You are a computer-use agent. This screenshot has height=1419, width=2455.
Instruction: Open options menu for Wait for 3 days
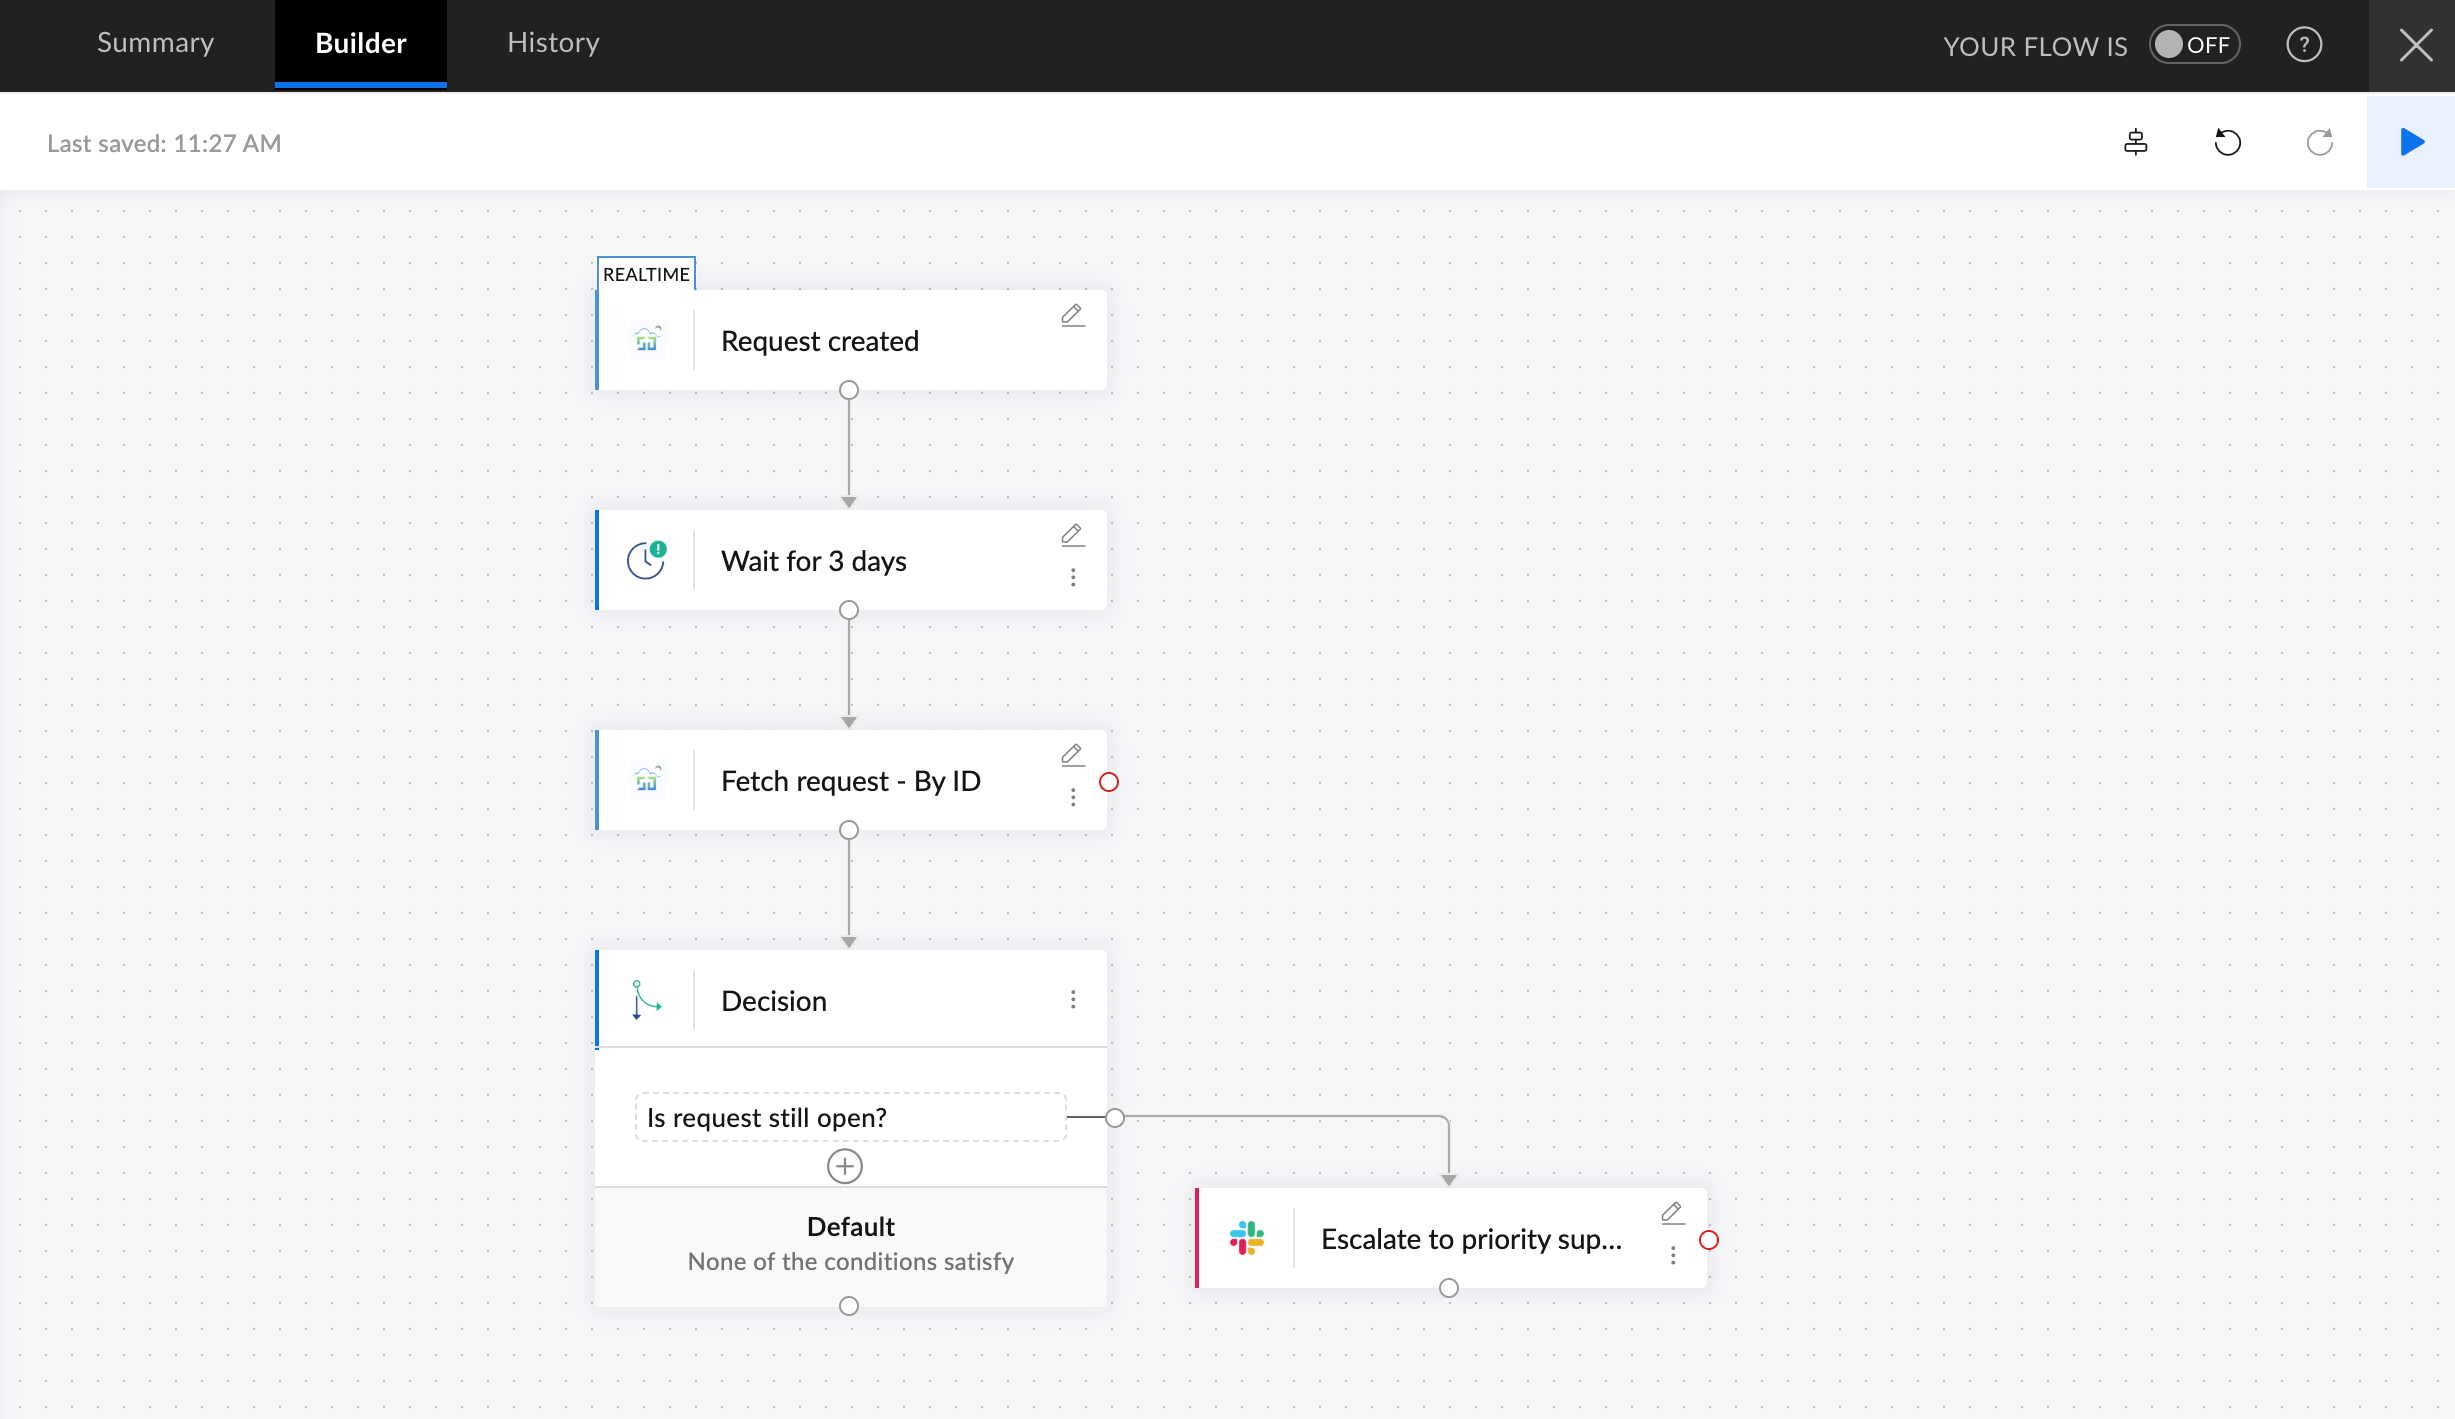pyautogui.click(x=1072, y=578)
